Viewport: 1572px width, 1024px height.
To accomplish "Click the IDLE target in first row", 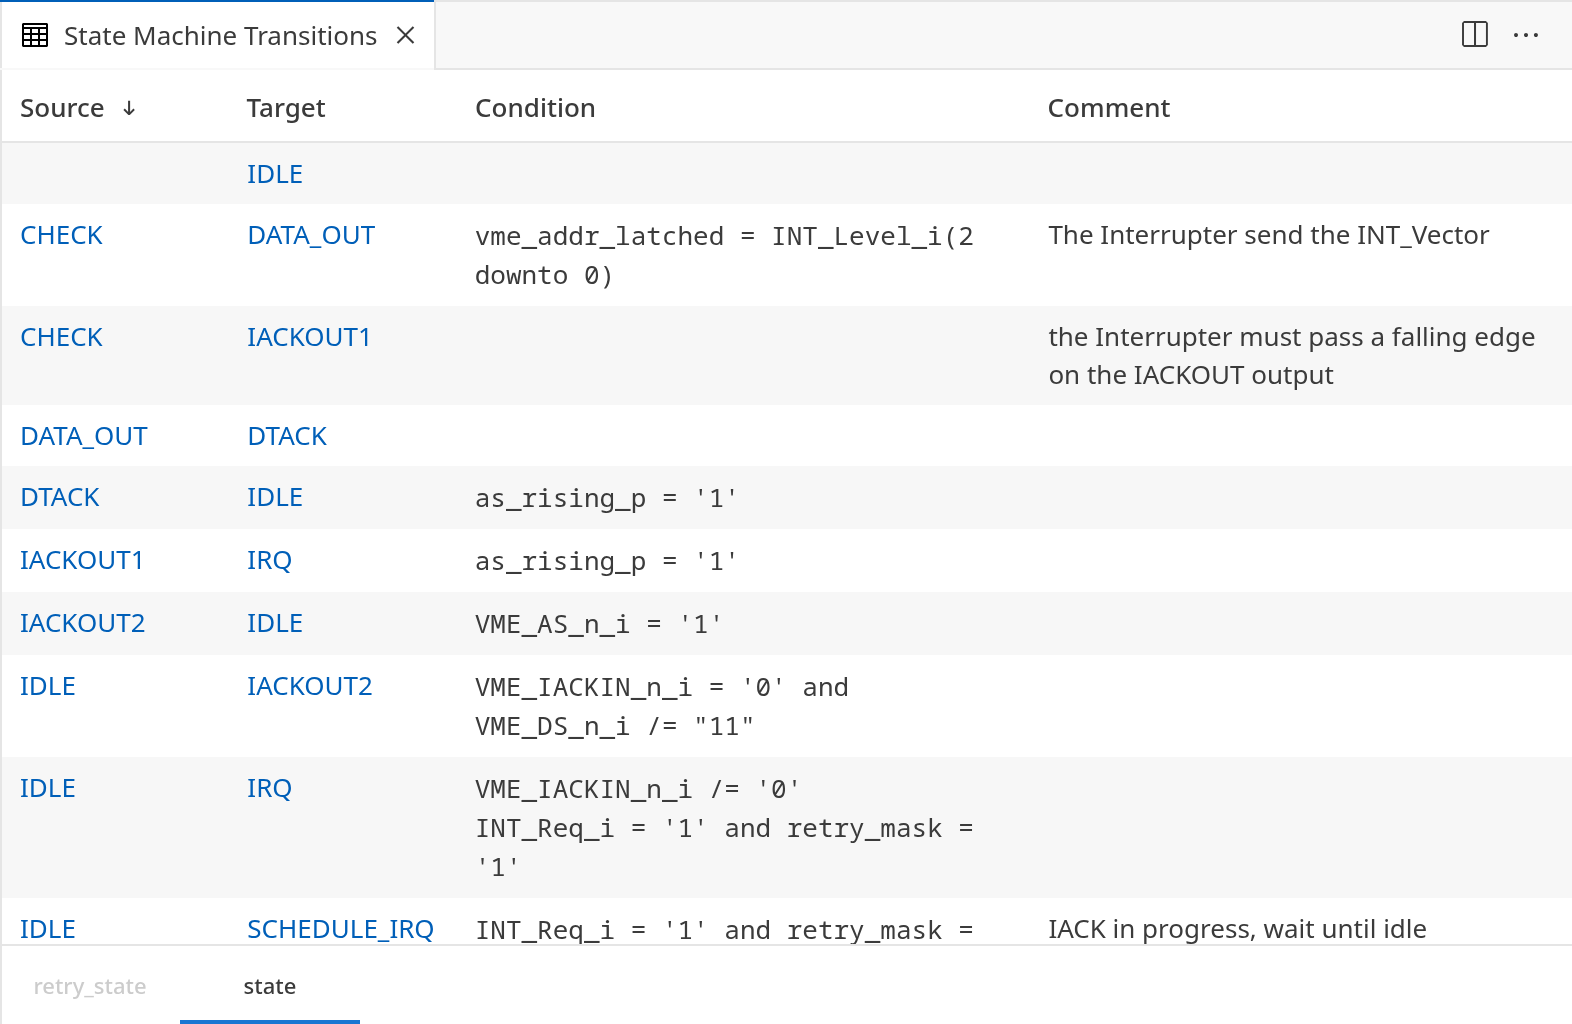I will pos(275,175).
